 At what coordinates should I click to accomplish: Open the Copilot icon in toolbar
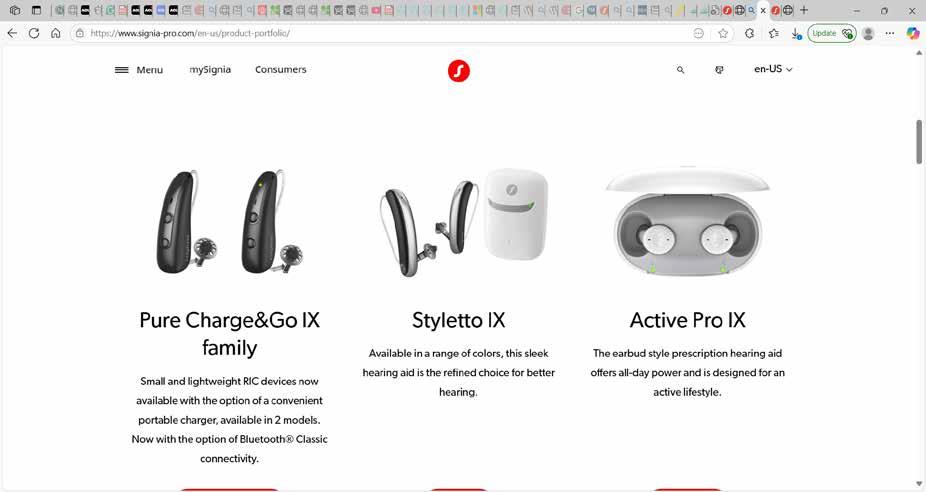click(913, 33)
